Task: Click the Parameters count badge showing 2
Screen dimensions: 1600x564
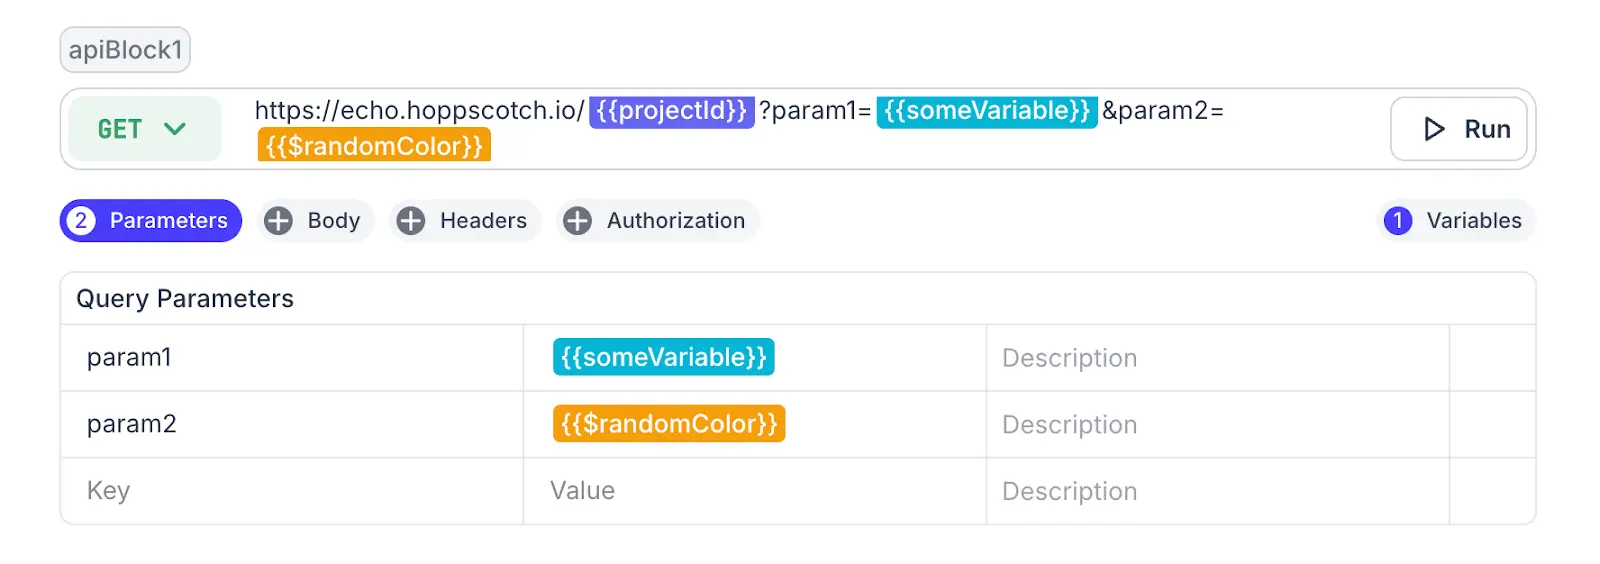Action: tap(81, 221)
